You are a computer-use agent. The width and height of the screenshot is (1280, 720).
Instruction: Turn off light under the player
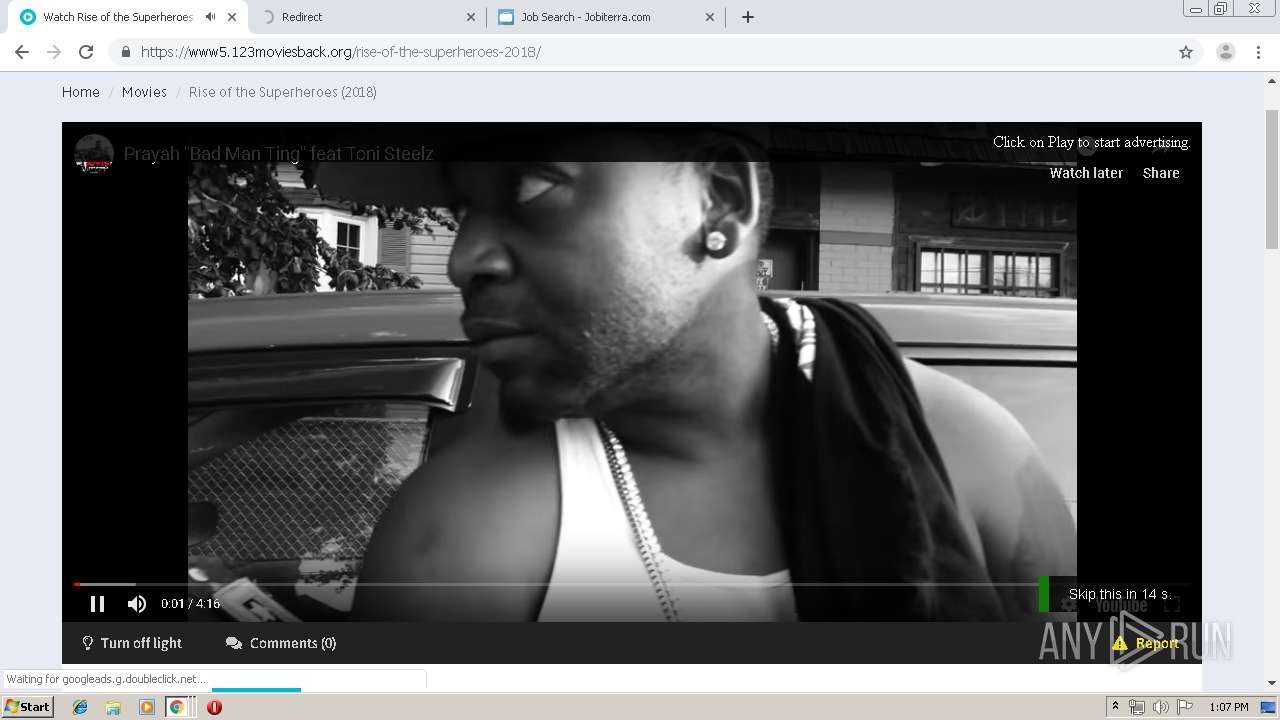pyautogui.click(x=132, y=643)
